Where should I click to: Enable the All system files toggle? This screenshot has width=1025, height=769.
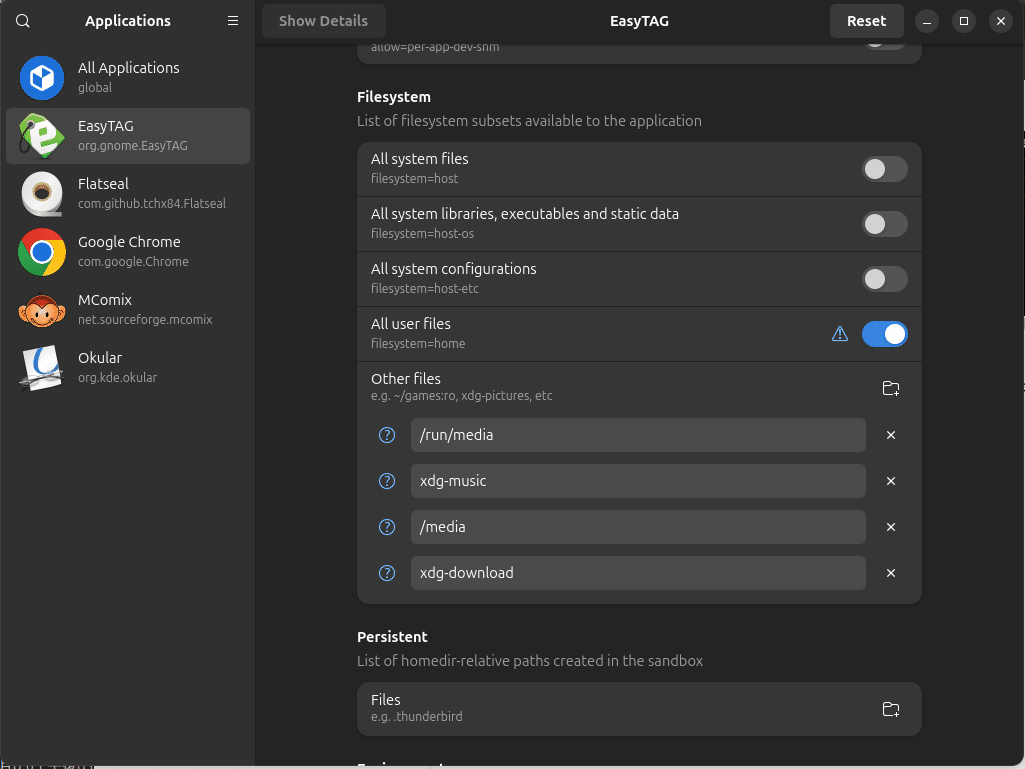coord(884,169)
